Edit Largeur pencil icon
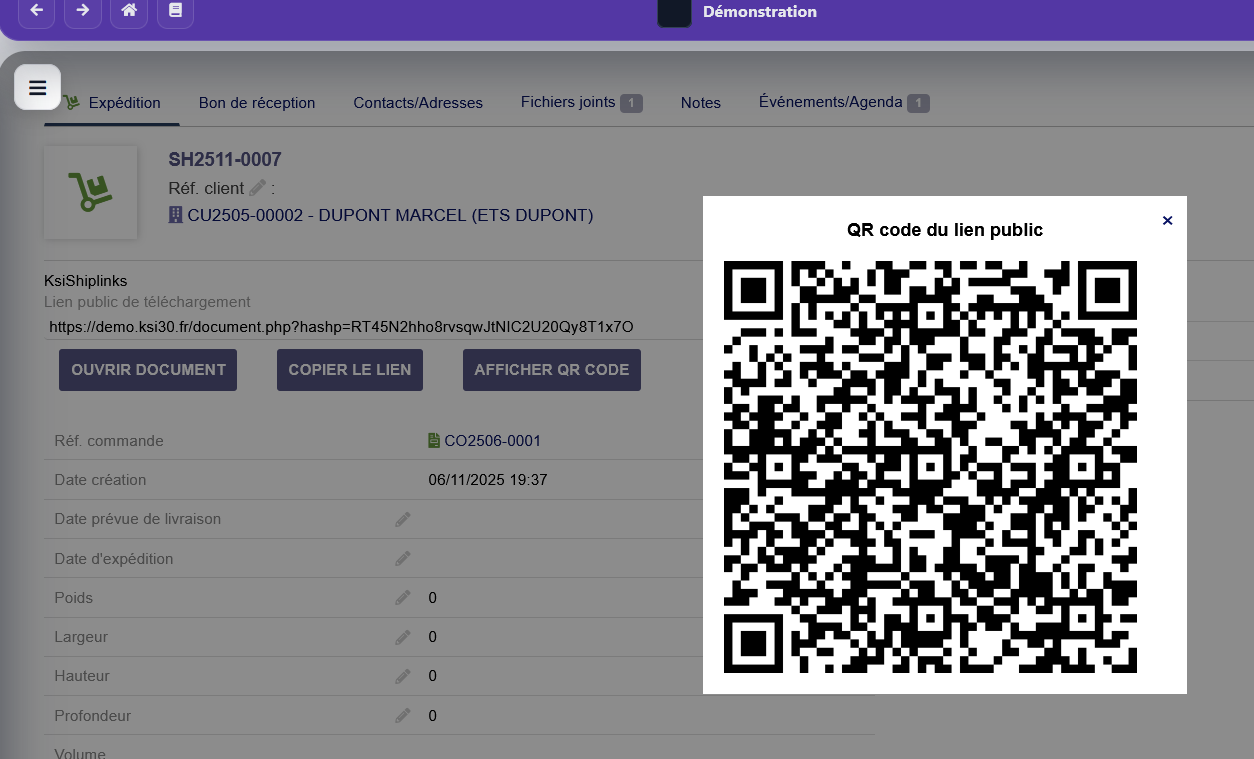Image resolution: width=1254 pixels, height=759 pixels. (403, 637)
